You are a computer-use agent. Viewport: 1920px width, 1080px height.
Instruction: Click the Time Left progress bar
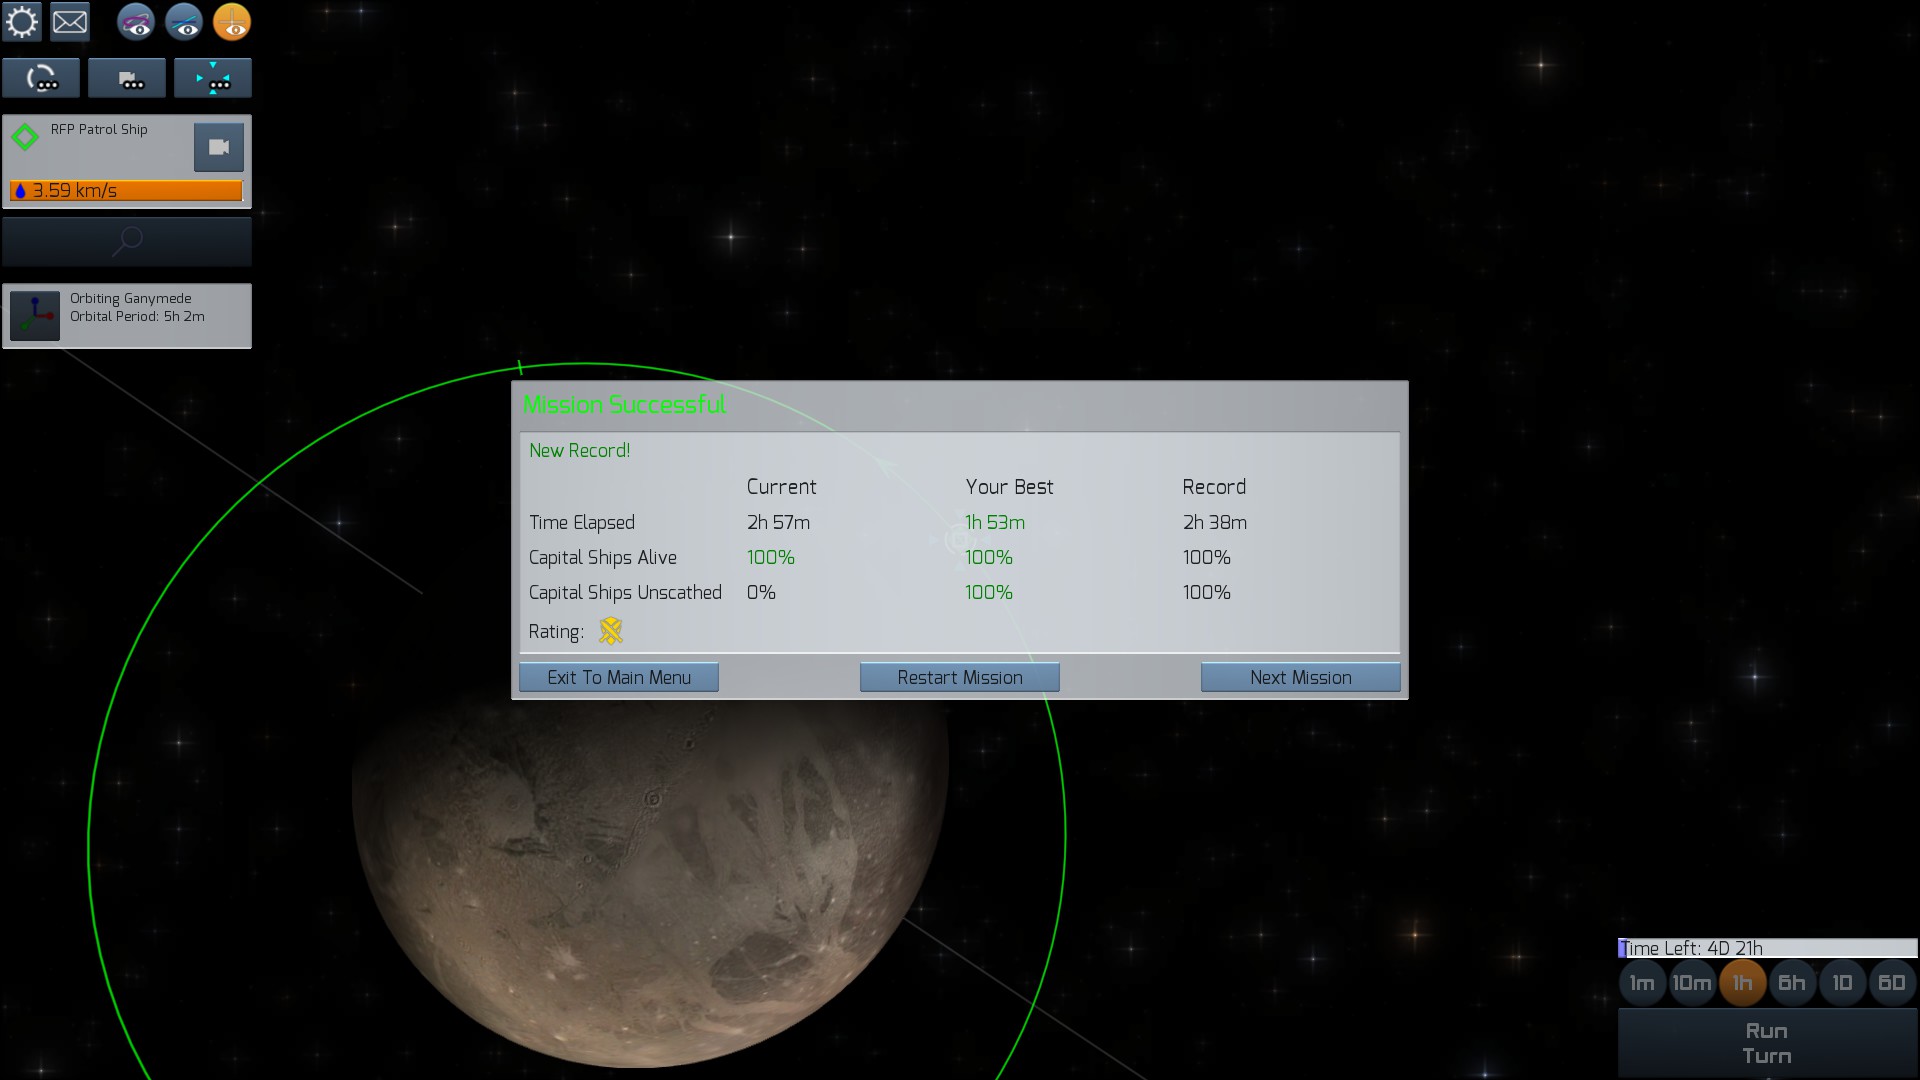point(1767,948)
